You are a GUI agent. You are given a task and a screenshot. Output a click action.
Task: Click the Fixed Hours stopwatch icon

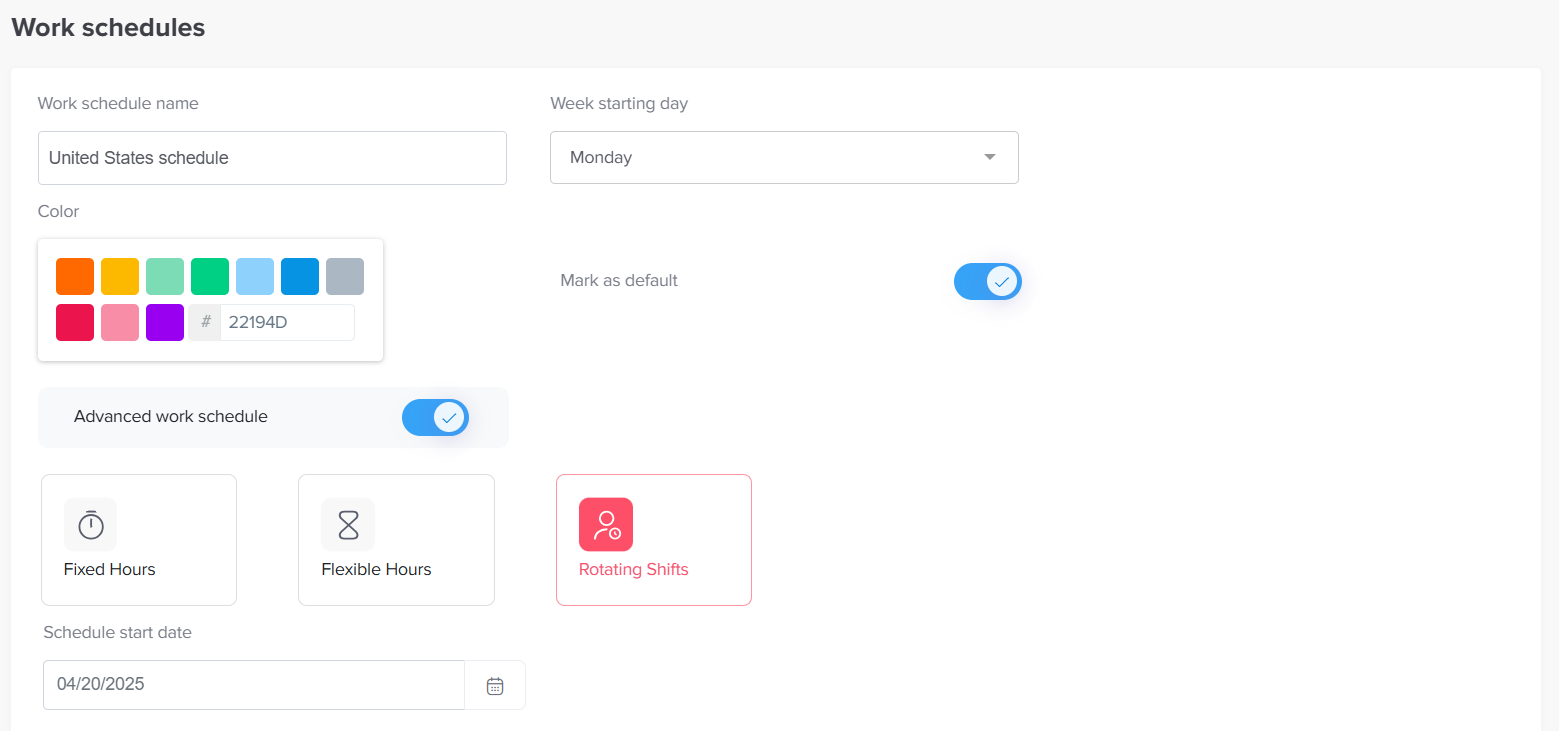91,524
